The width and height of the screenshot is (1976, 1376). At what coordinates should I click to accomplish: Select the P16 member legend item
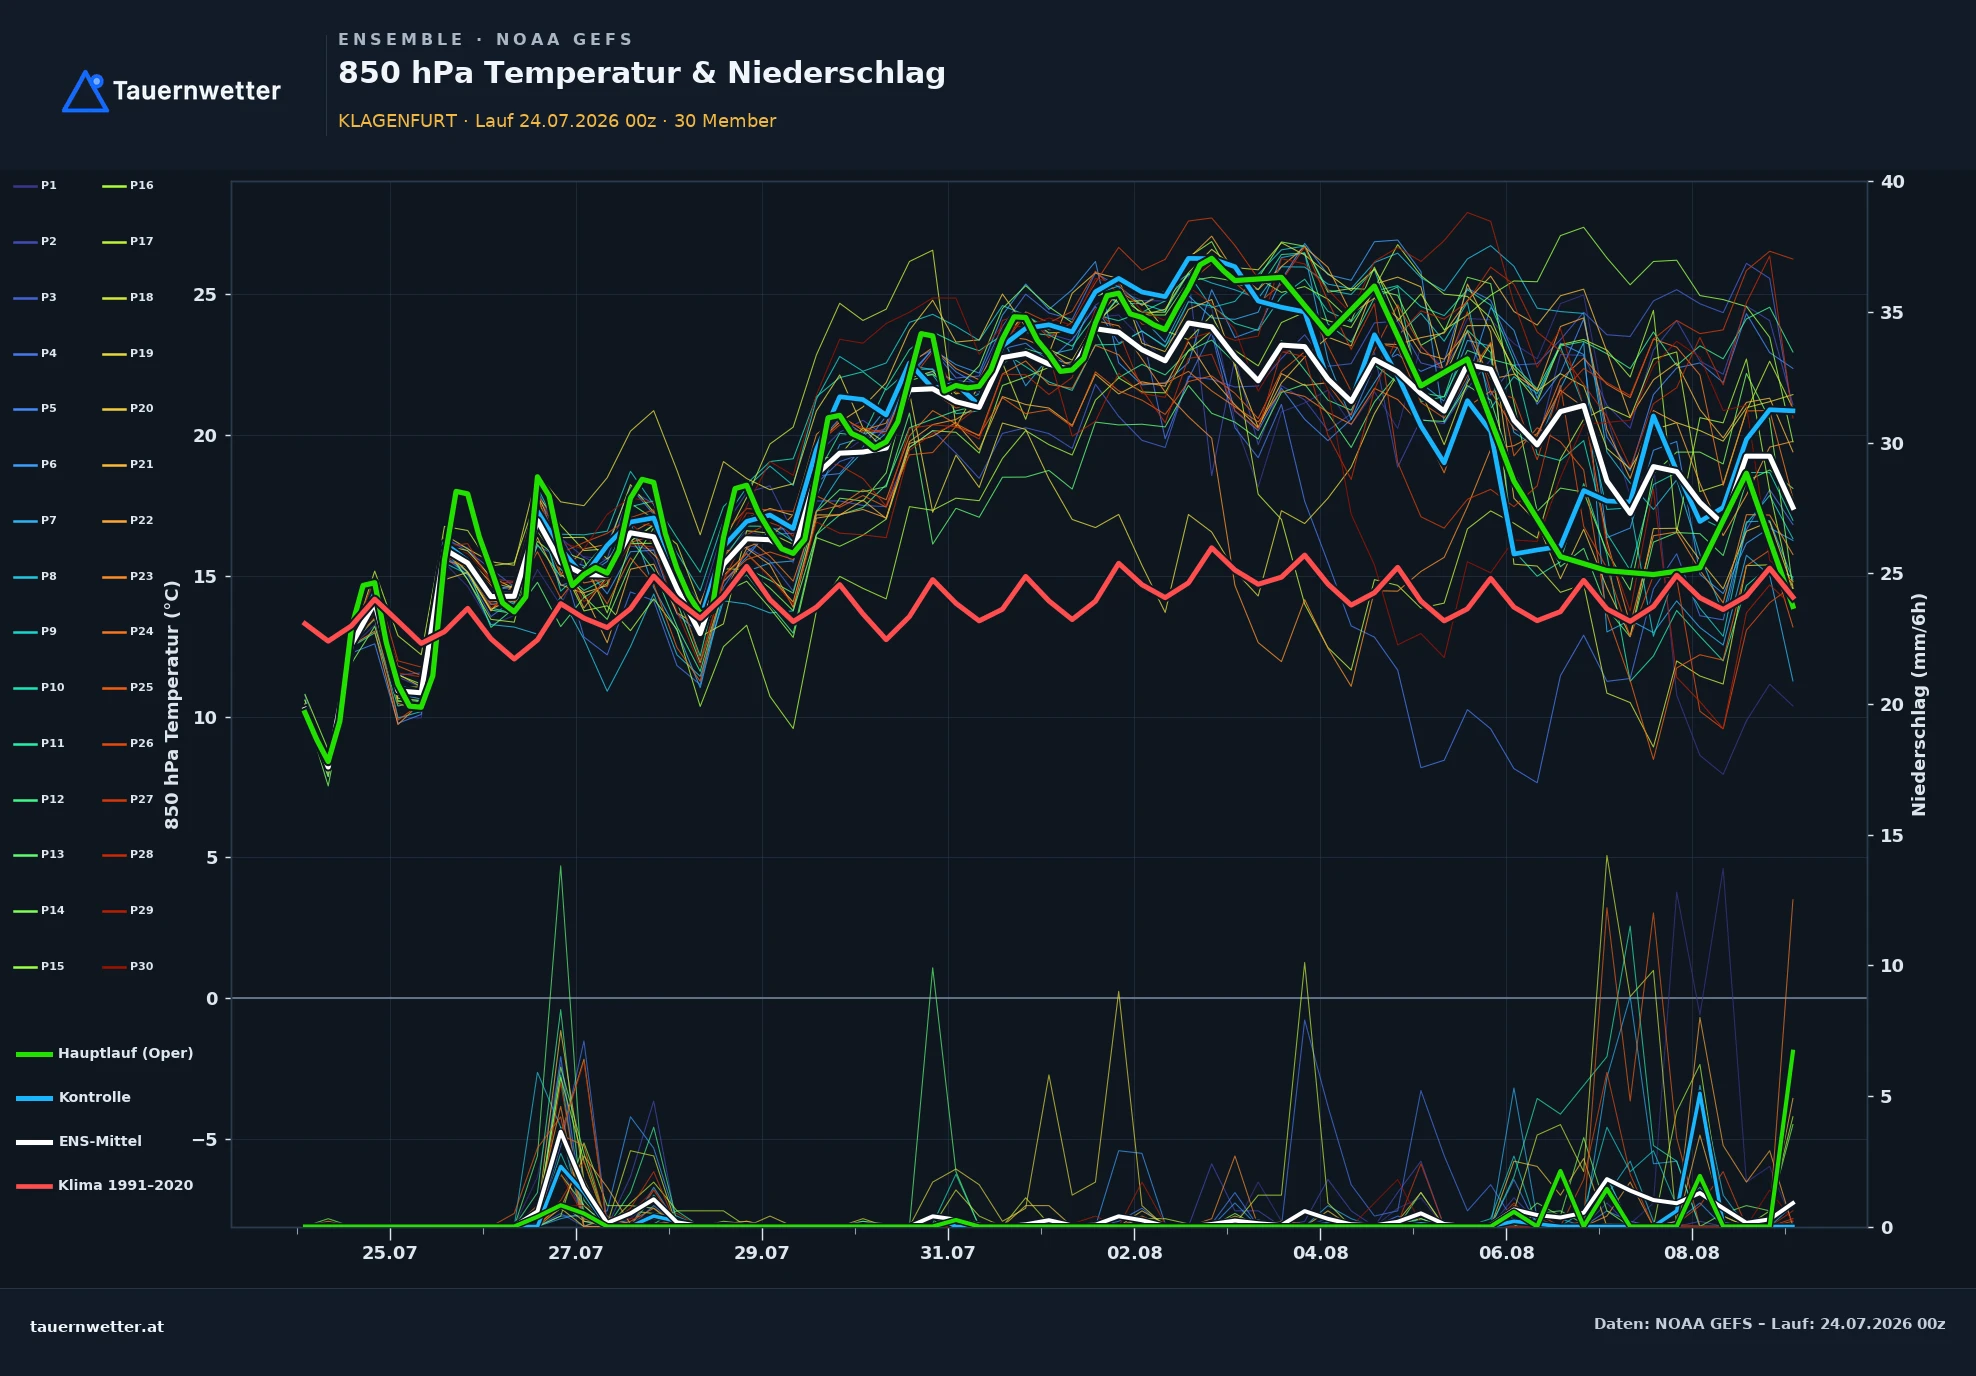click(x=128, y=186)
